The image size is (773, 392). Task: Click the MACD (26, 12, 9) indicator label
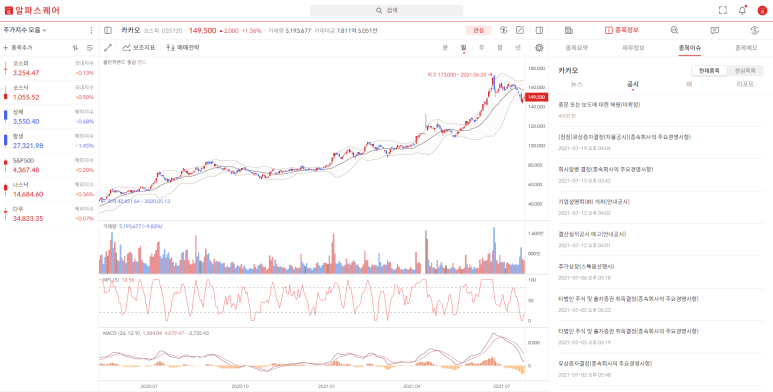[x=121, y=334]
